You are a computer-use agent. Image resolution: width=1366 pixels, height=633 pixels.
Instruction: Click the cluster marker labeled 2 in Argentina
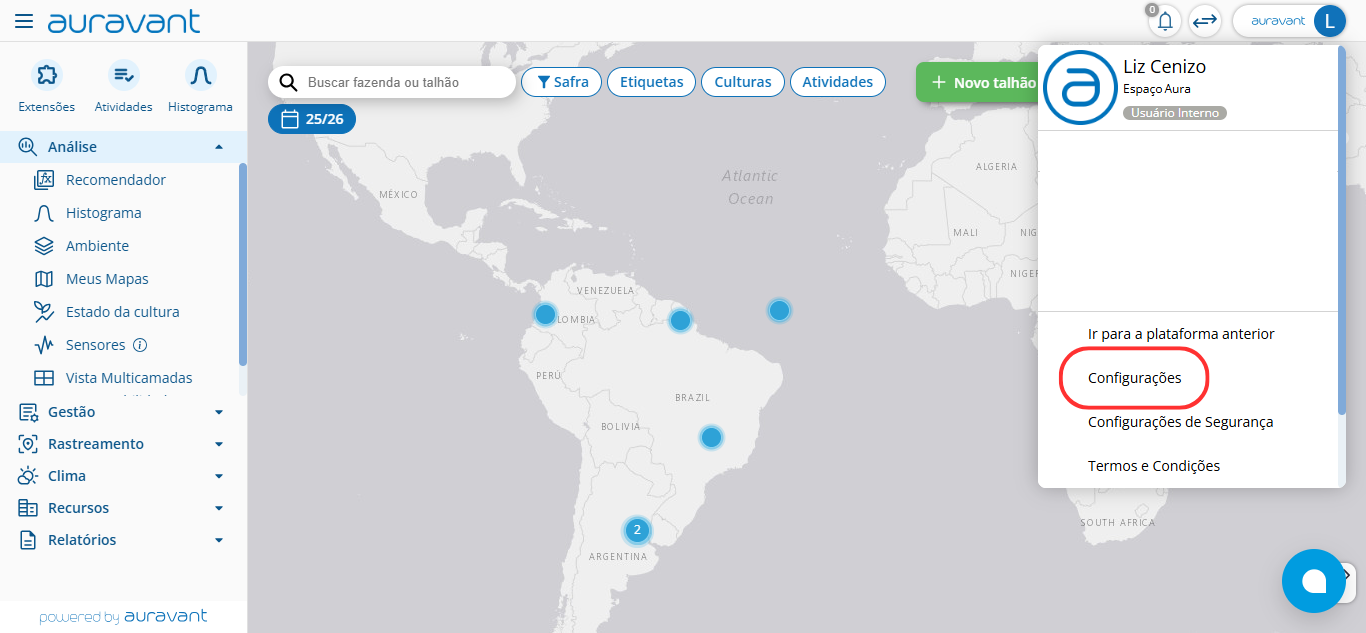[637, 529]
